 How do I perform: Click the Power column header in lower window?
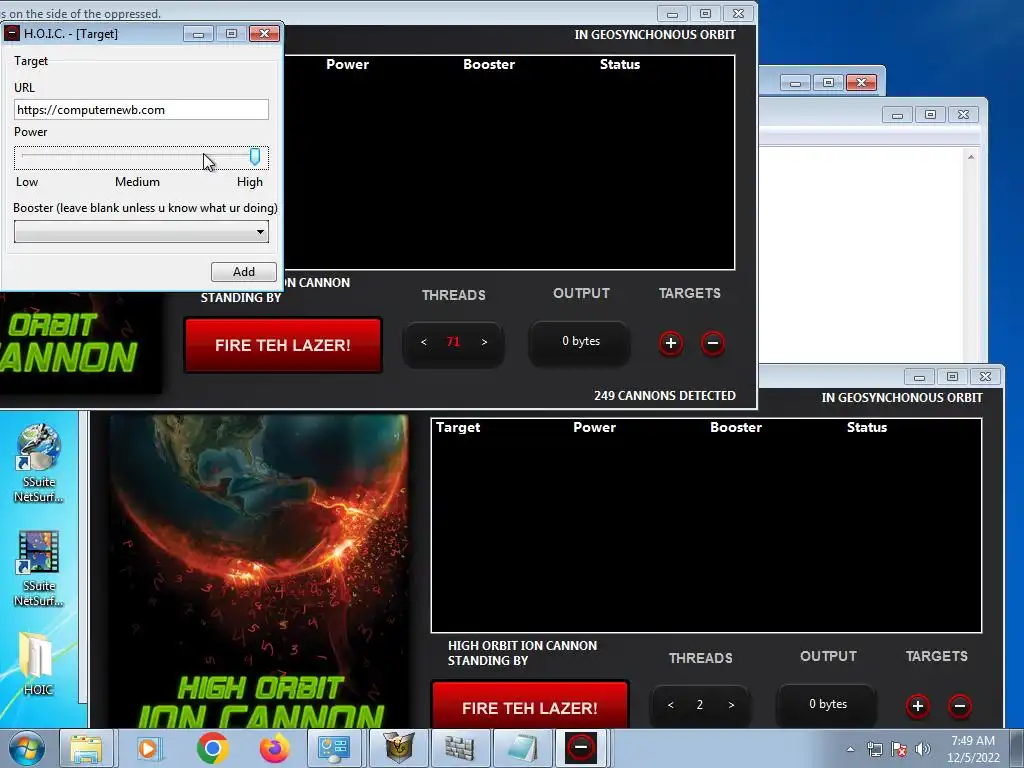coord(594,427)
